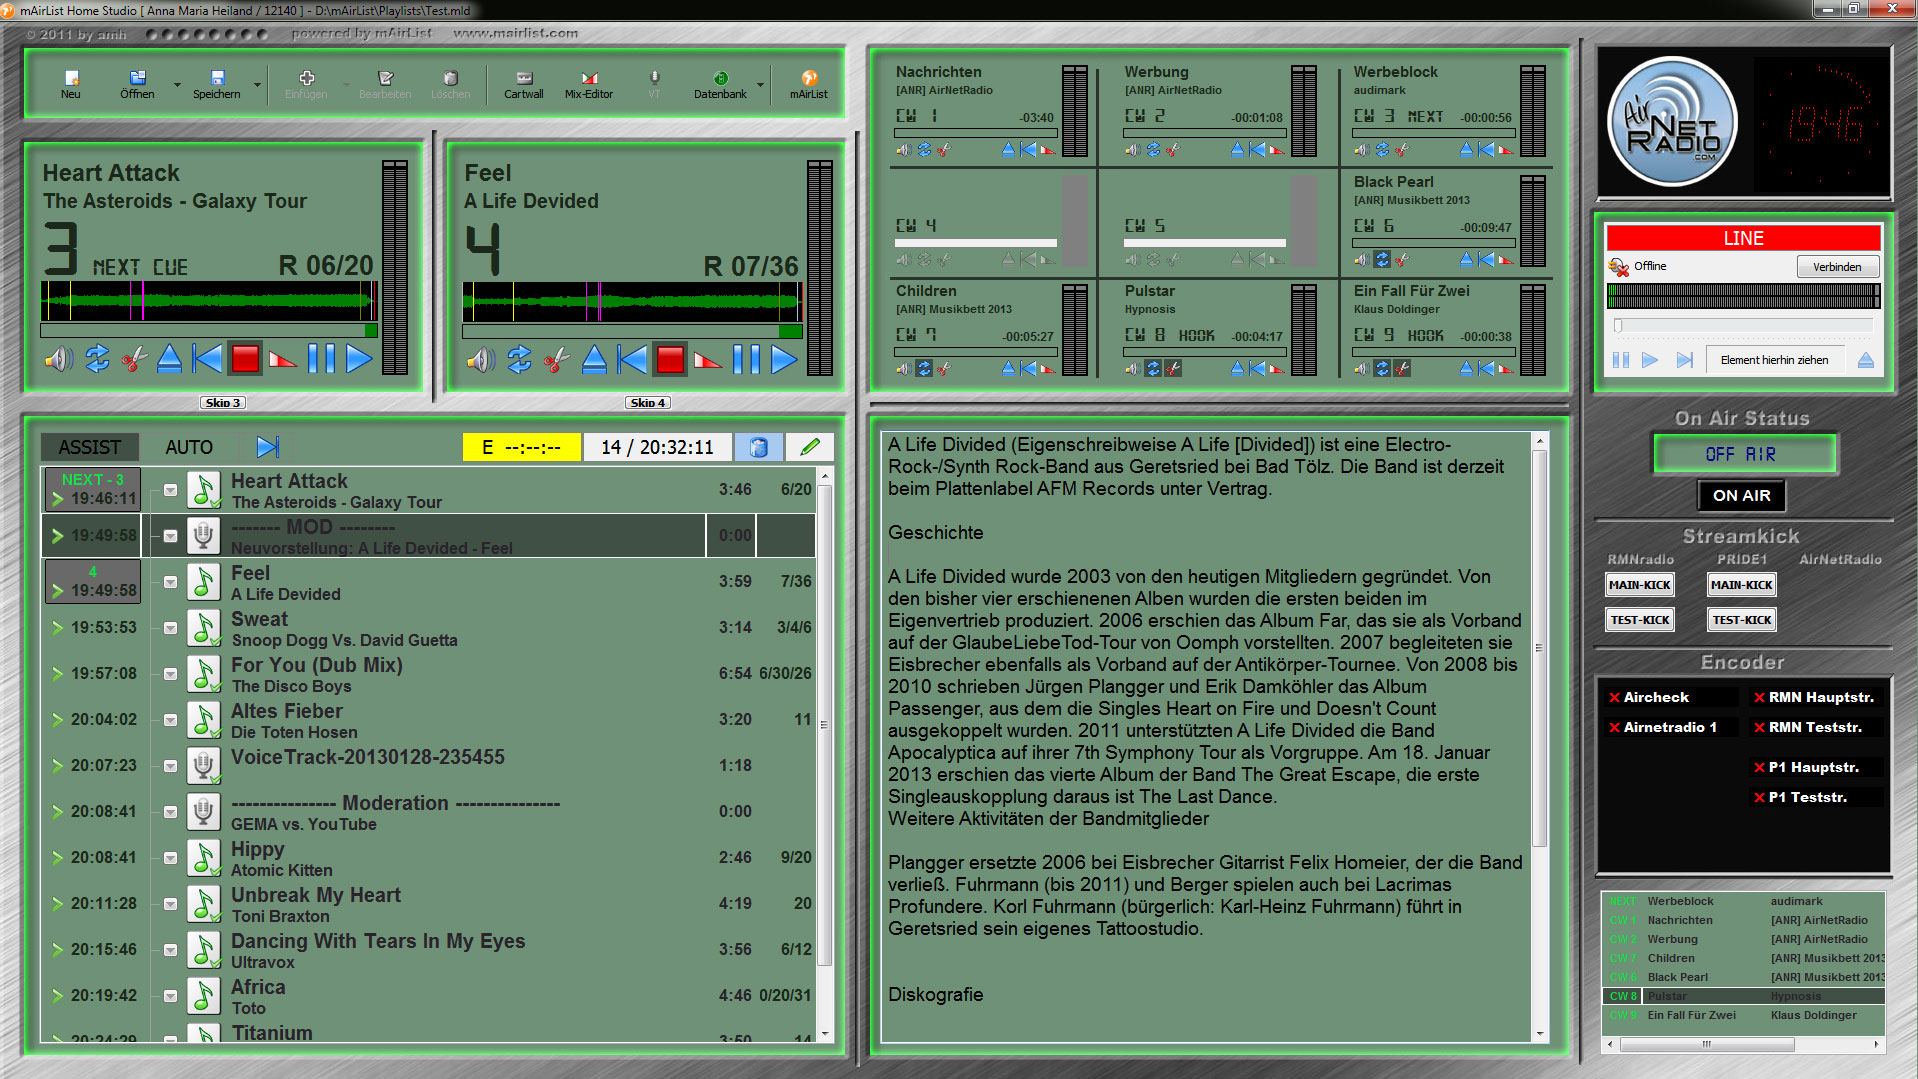Click the playlist next-item skip icon
Image resolution: width=1918 pixels, height=1079 pixels.
point(268,447)
